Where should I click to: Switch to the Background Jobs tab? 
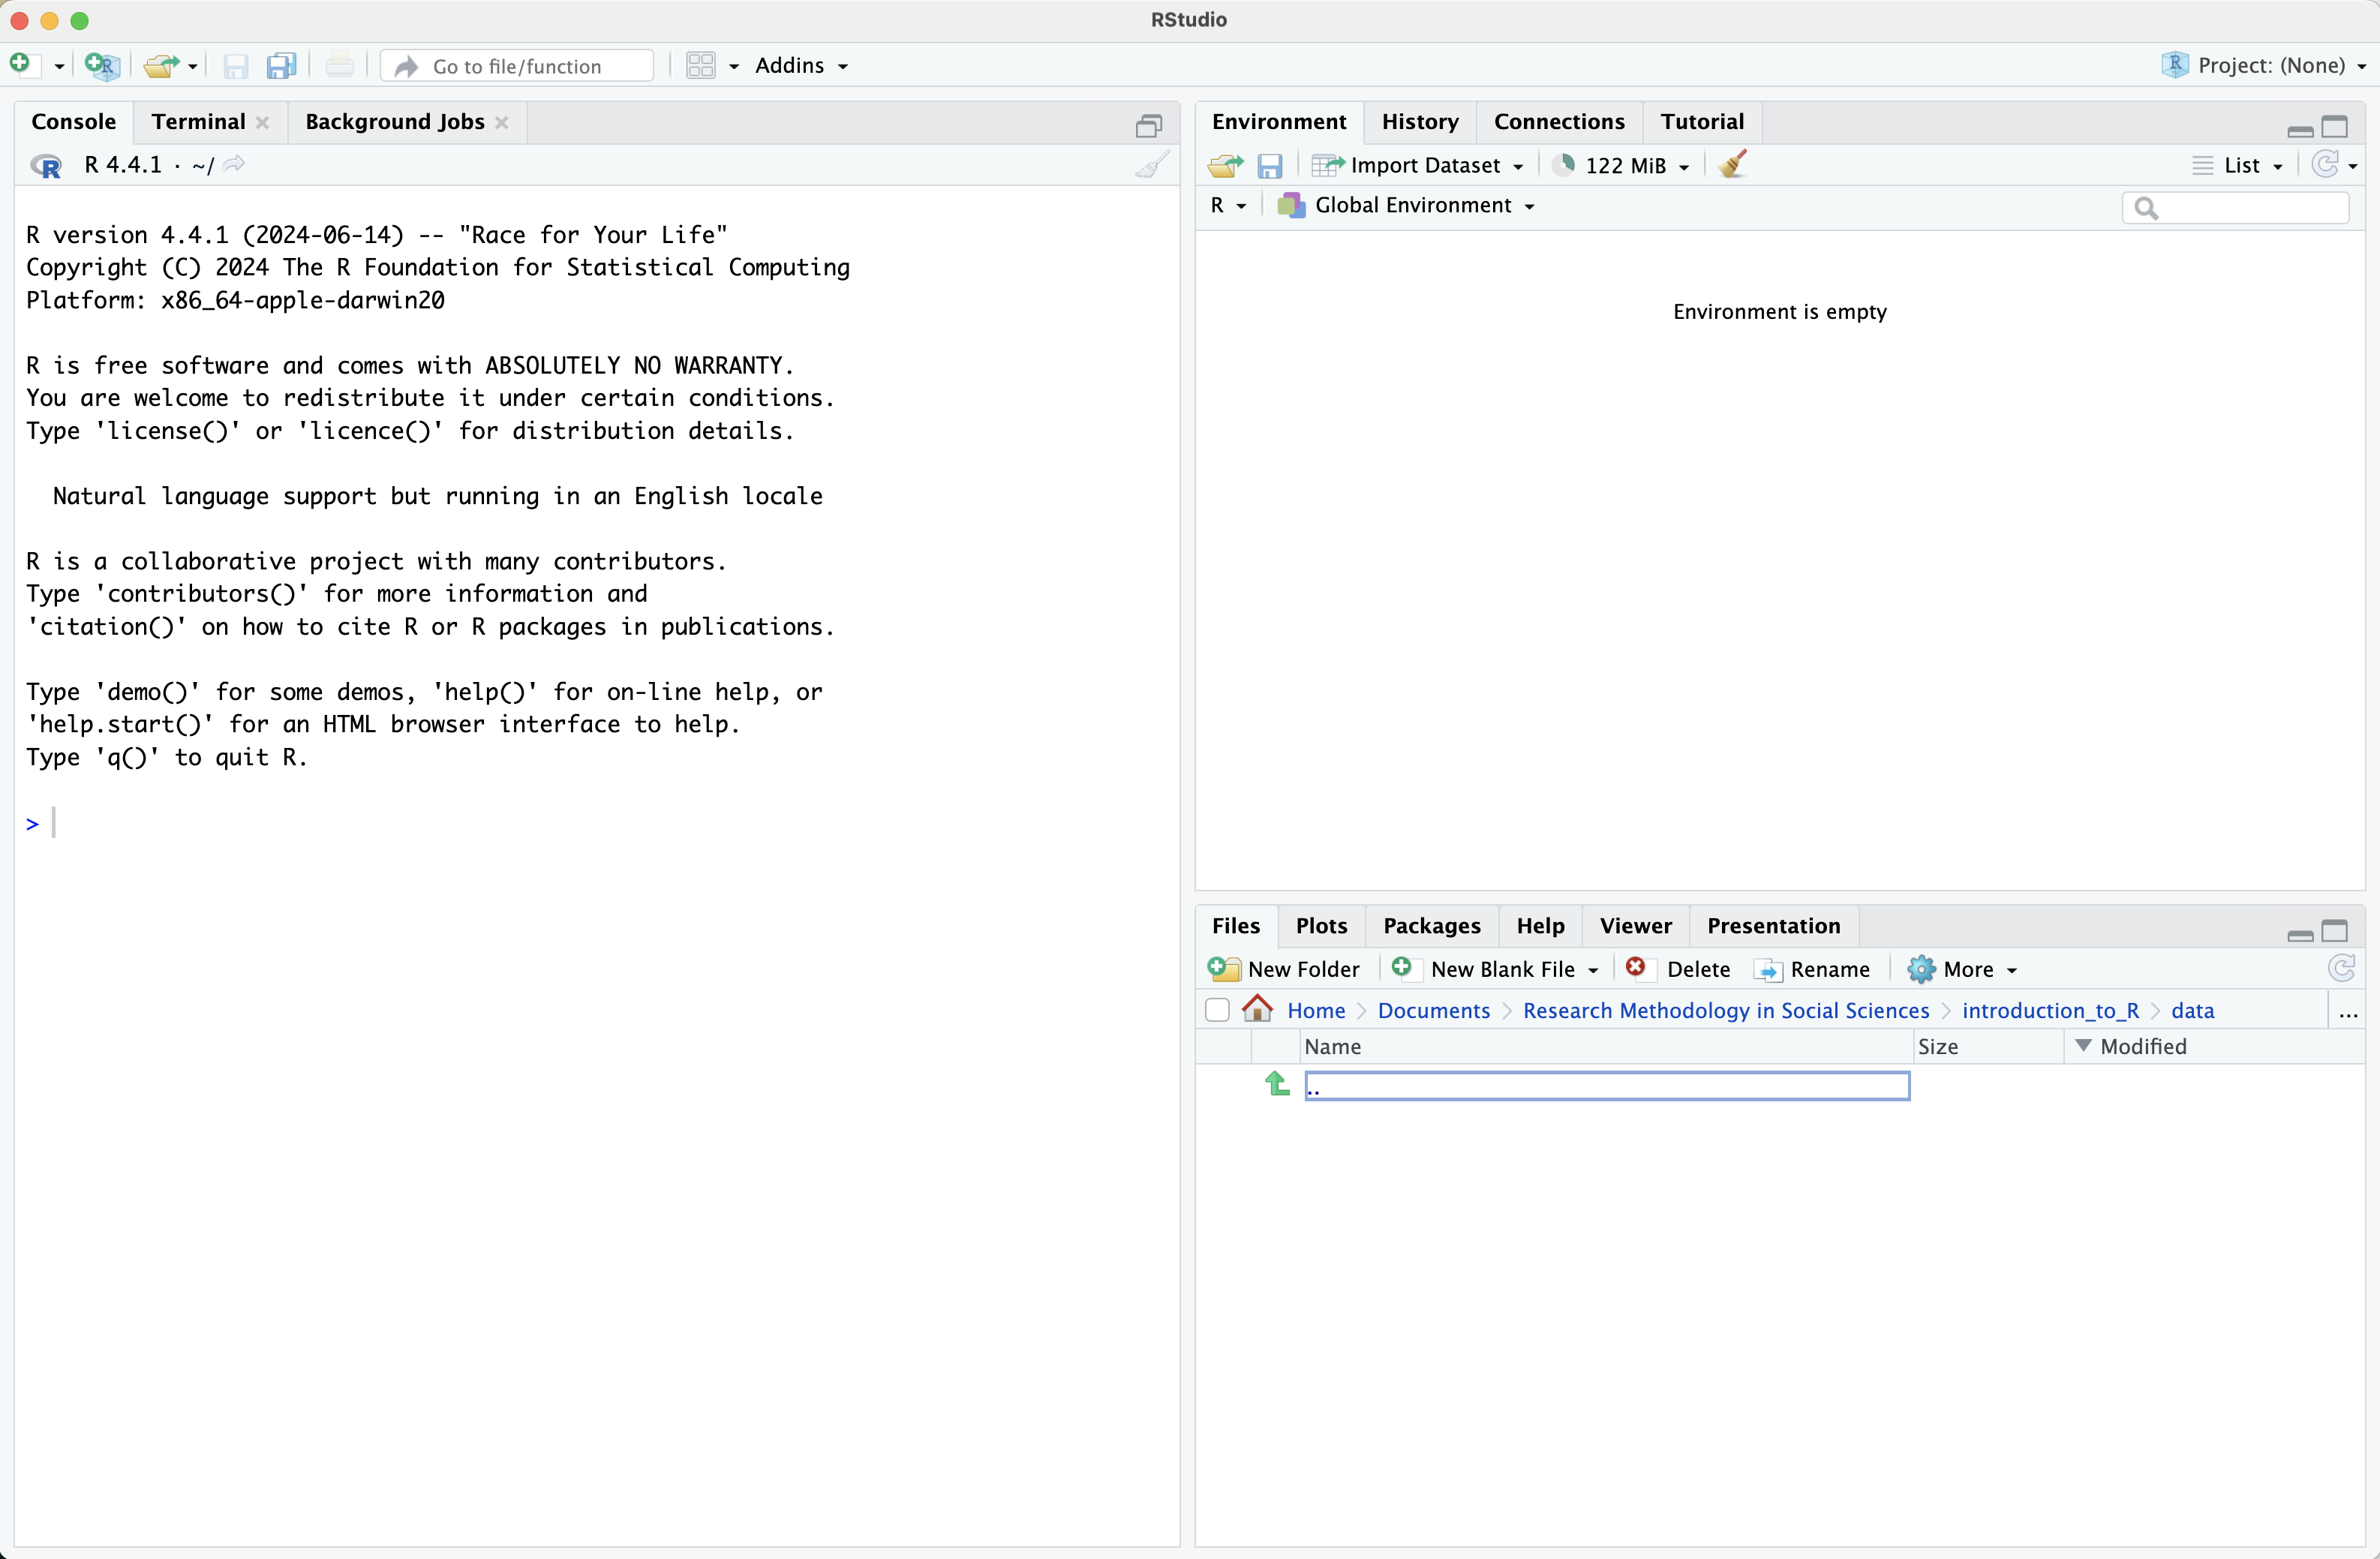pyautogui.click(x=394, y=121)
